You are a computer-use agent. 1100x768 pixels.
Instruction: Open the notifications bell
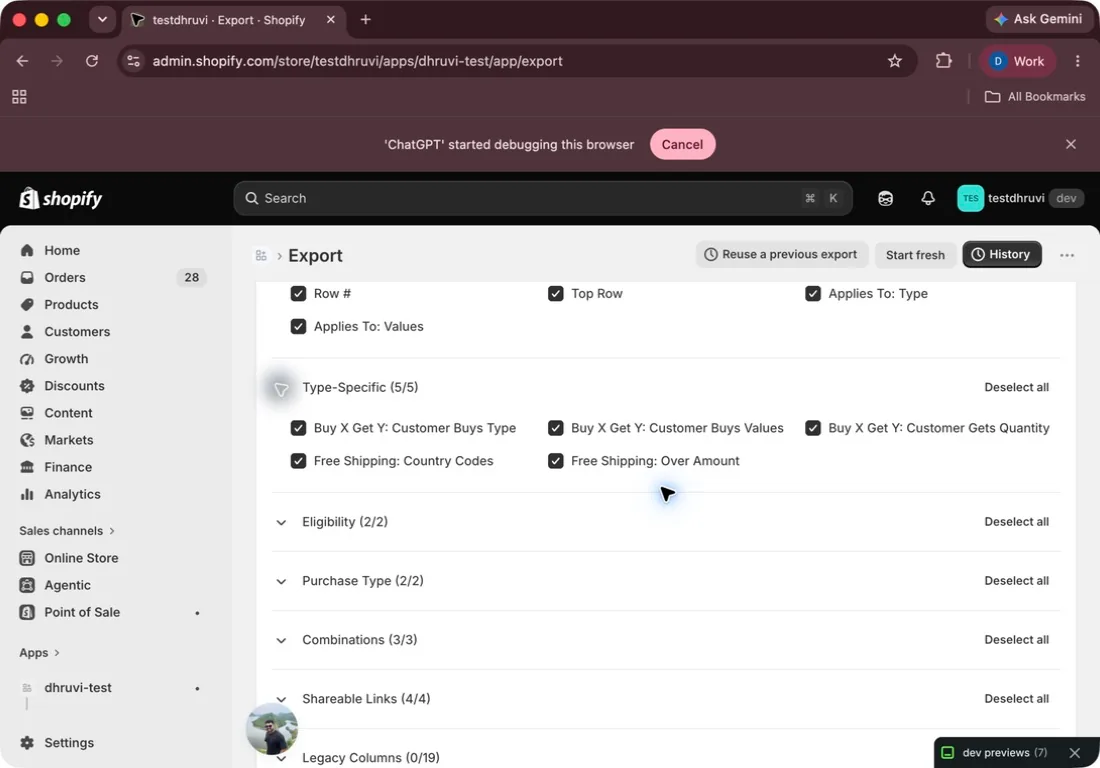point(927,198)
